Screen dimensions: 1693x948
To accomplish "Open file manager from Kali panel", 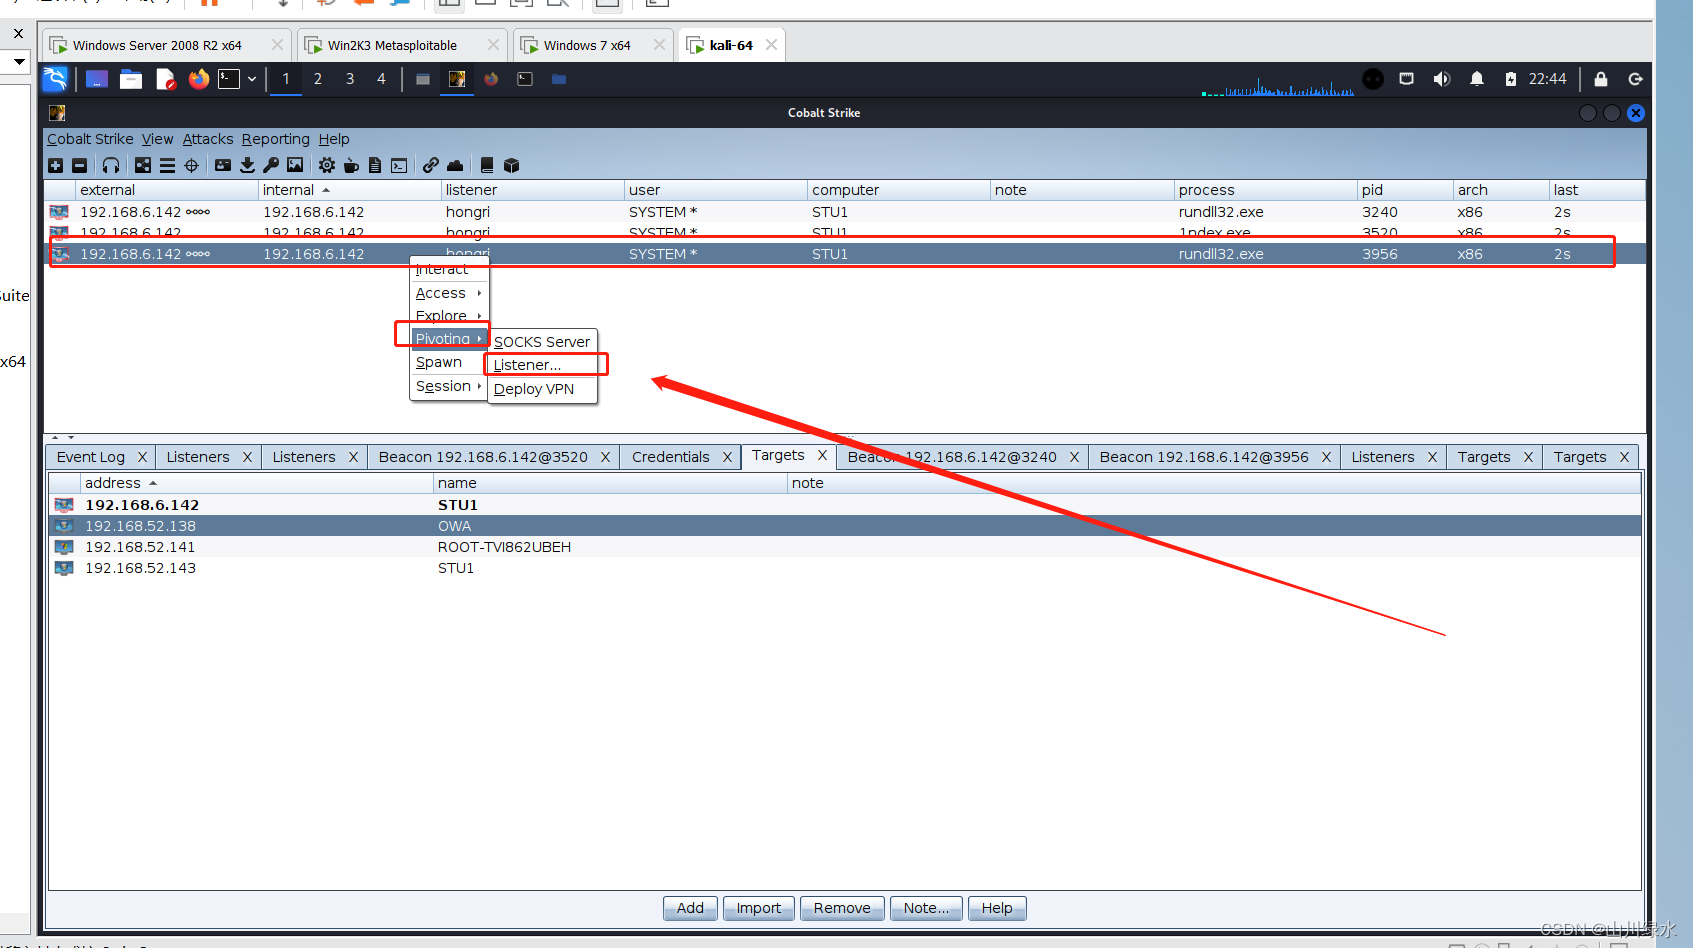I will click(131, 79).
